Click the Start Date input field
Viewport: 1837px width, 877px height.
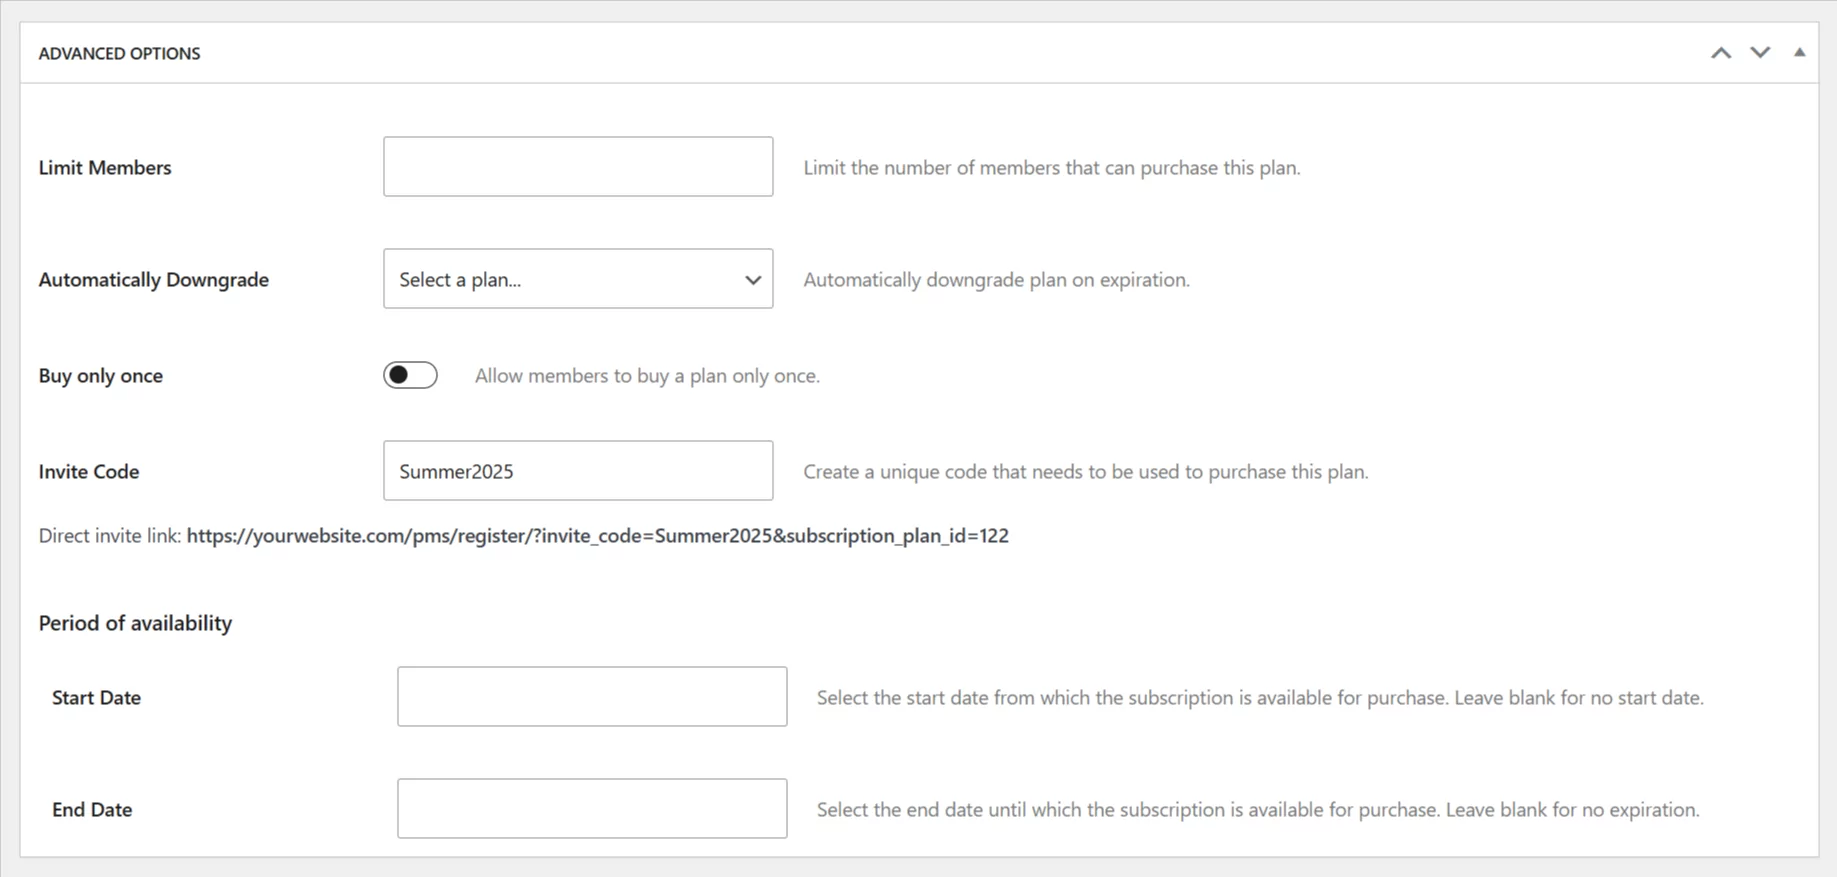coord(592,697)
